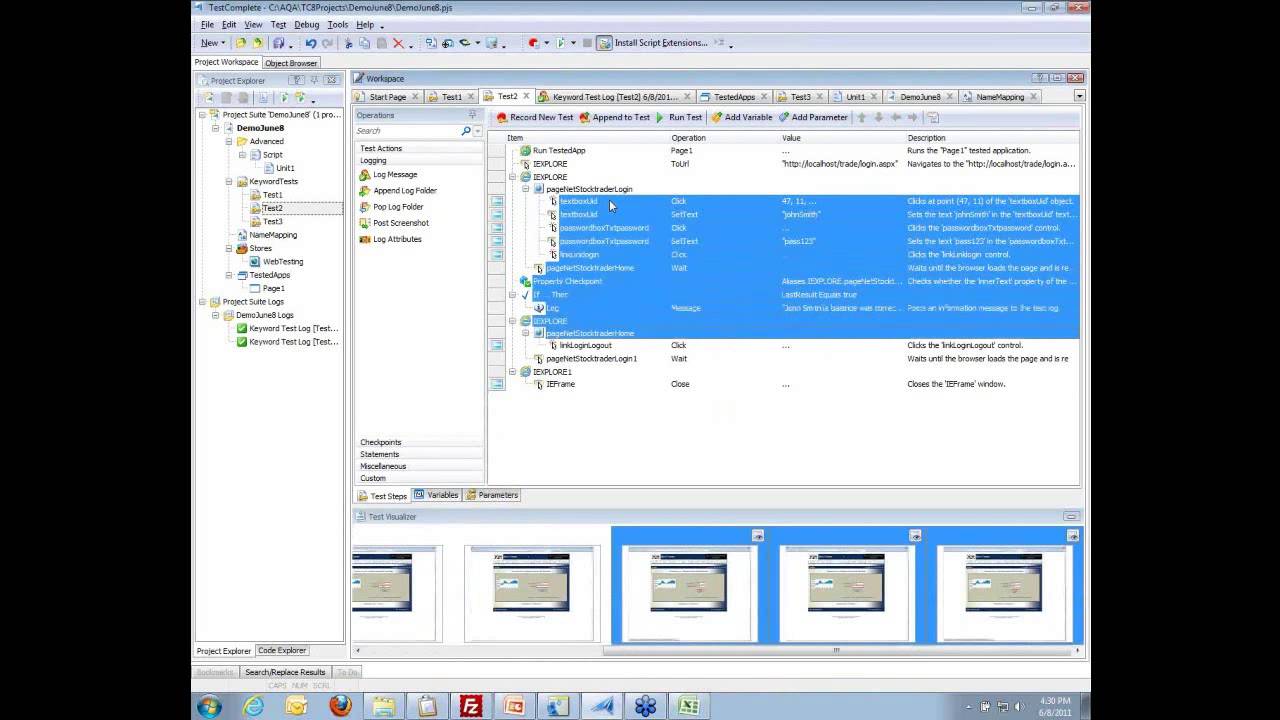
Task: Click the Save All disk icon
Action: tap(278, 43)
